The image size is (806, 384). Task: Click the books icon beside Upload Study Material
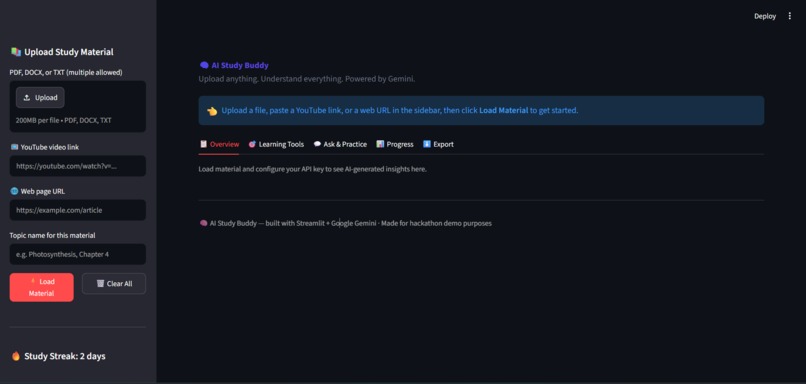(x=16, y=52)
